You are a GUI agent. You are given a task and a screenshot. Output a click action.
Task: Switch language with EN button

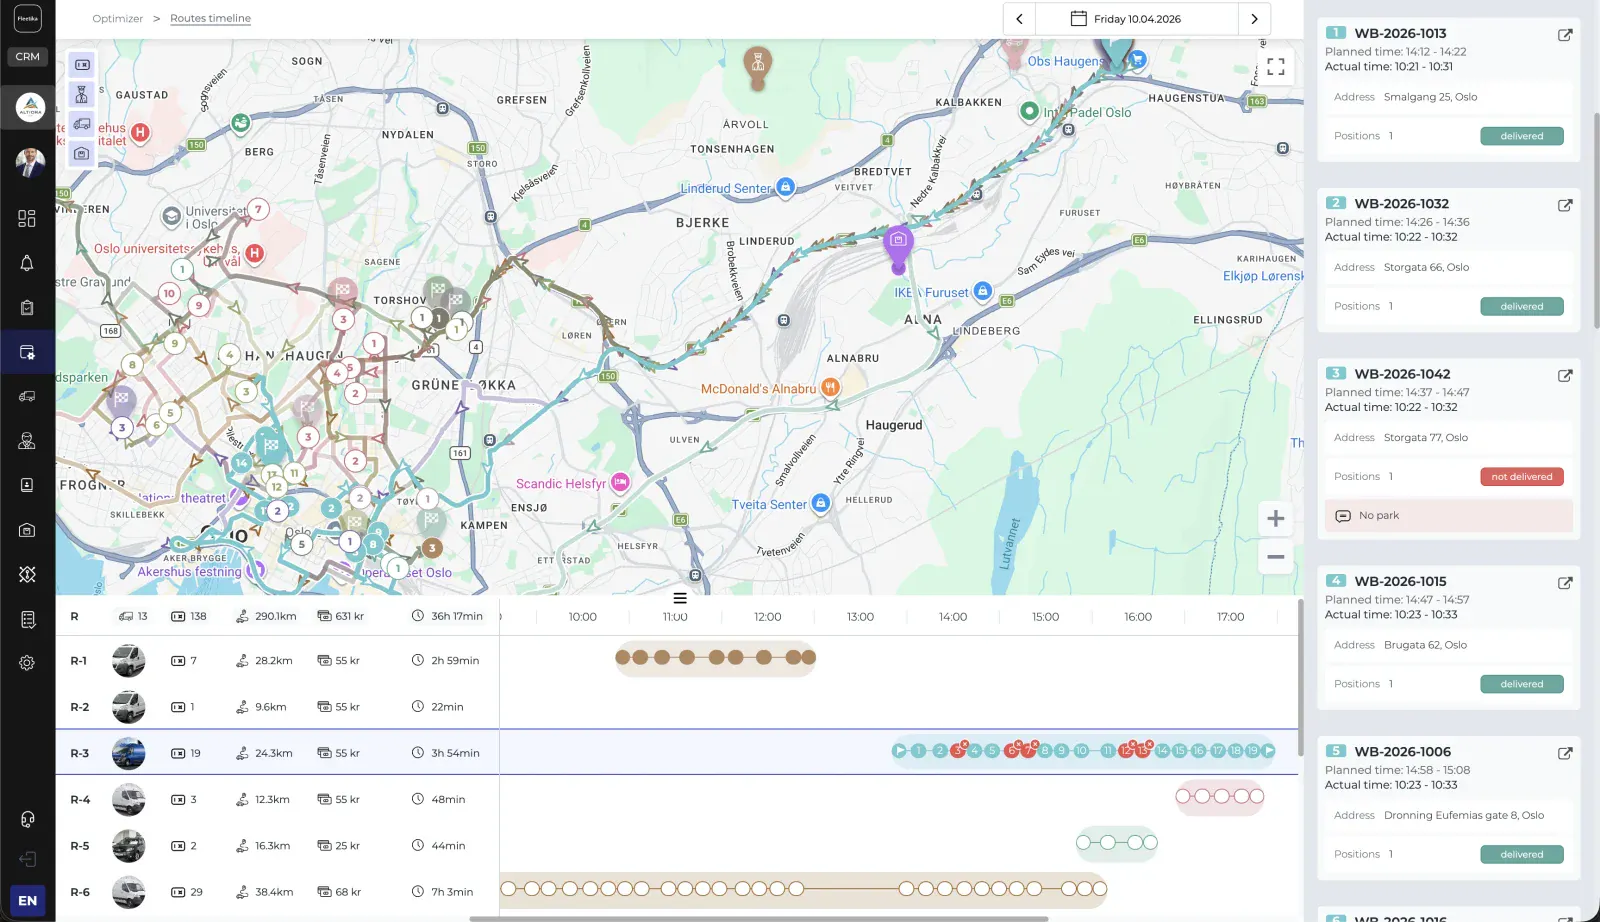tap(27, 900)
